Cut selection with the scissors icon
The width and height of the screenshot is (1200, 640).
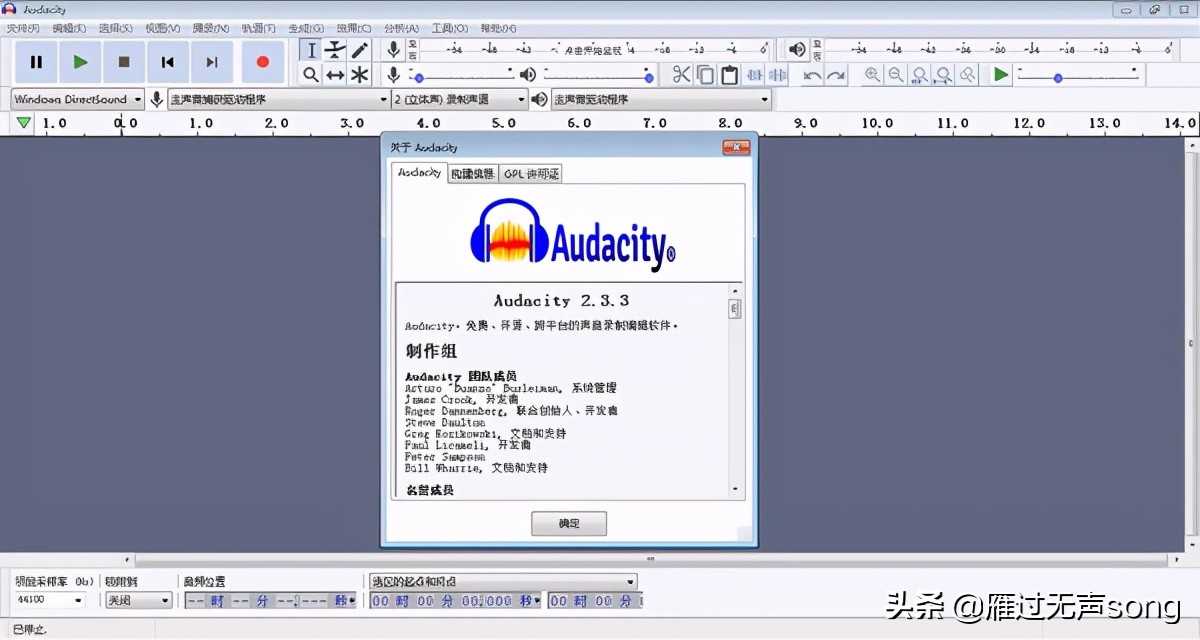click(x=681, y=75)
